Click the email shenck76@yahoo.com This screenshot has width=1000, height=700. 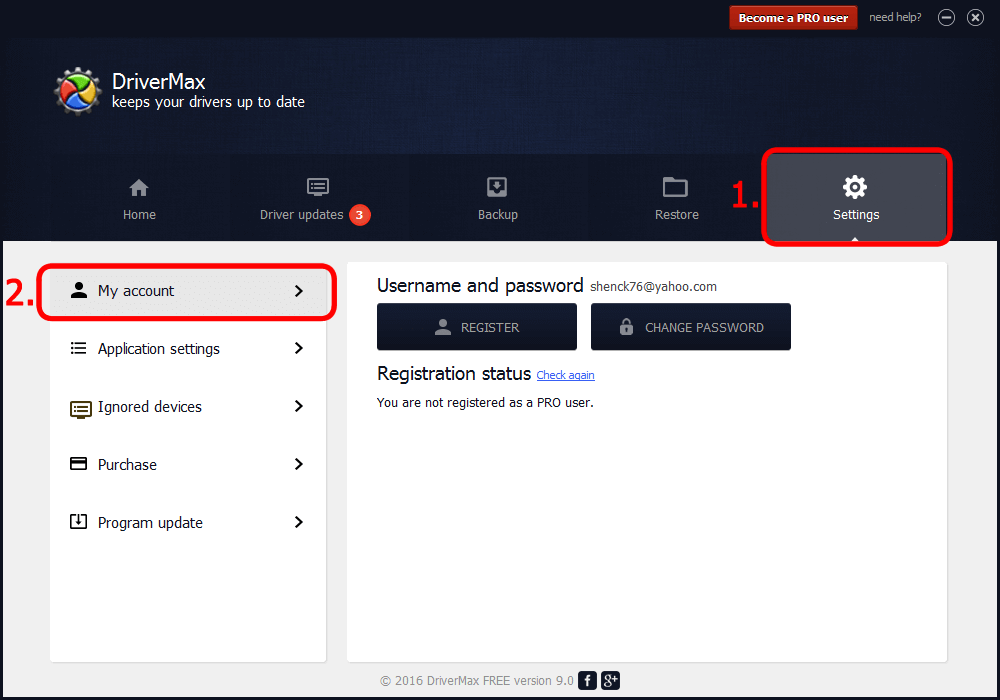tap(653, 286)
